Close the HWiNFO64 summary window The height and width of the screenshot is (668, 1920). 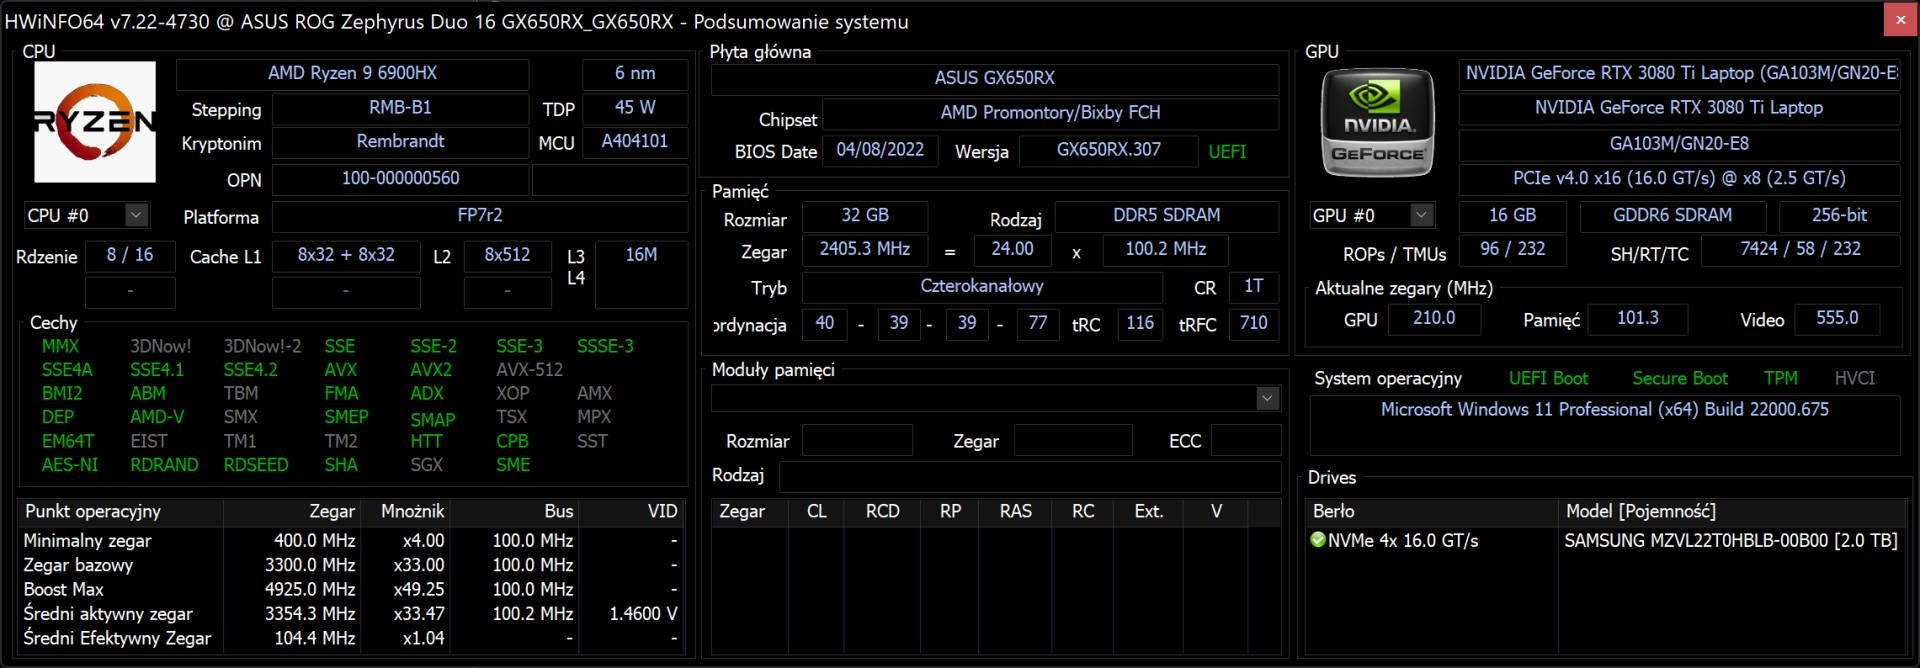coord(1900,19)
